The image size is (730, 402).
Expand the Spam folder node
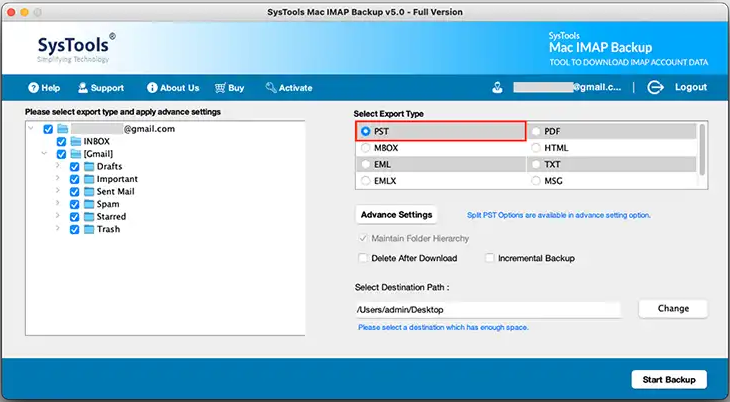tap(58, 203)
